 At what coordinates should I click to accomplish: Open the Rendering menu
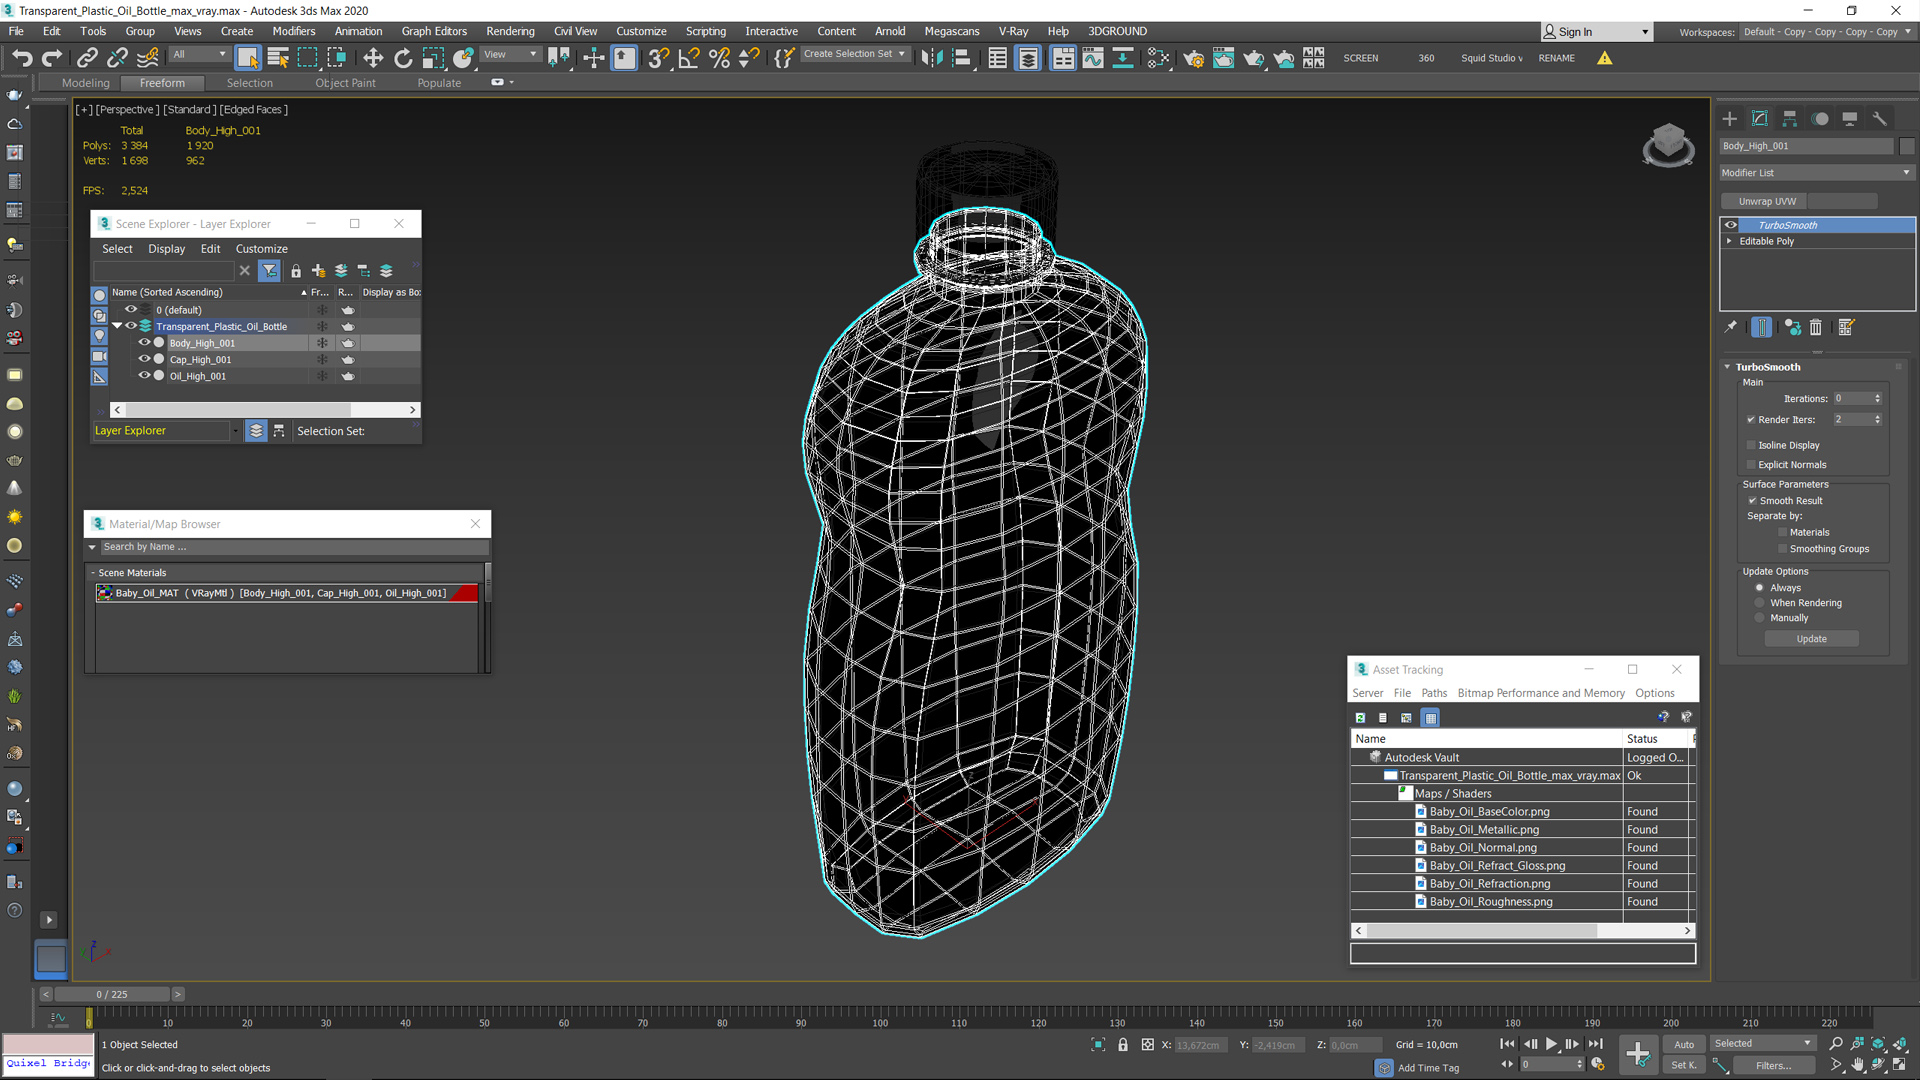(x=510, y=31)
